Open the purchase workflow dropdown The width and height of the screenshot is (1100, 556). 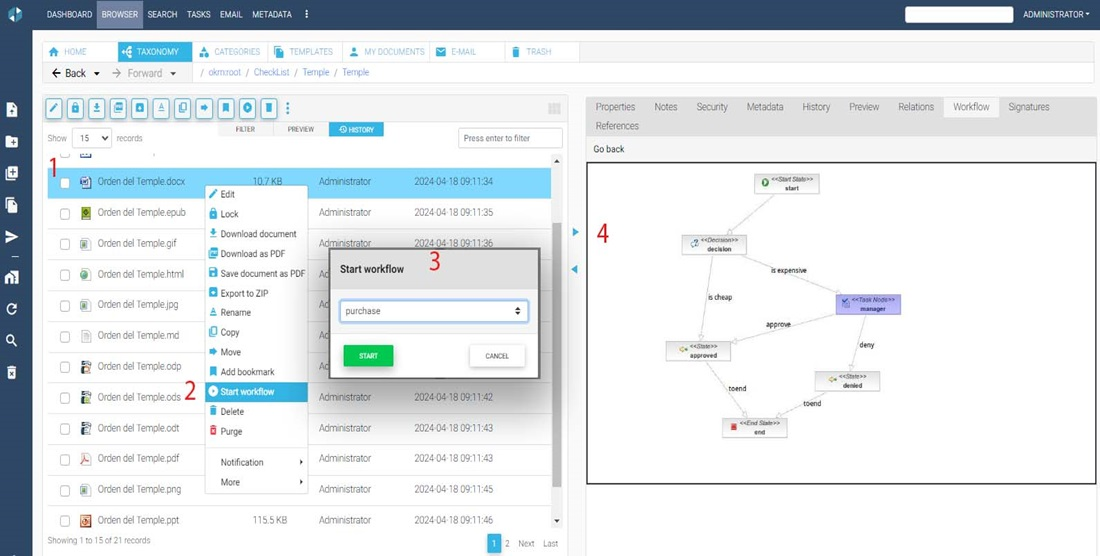click(x=433, y=311)
